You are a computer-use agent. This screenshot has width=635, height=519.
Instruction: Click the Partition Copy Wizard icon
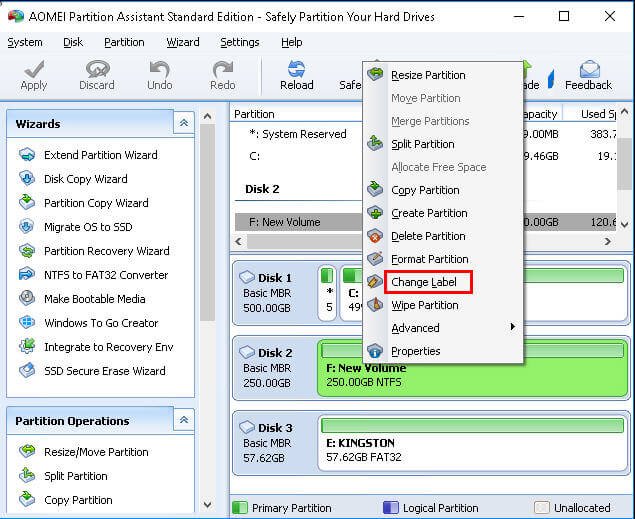pos(27,202)
